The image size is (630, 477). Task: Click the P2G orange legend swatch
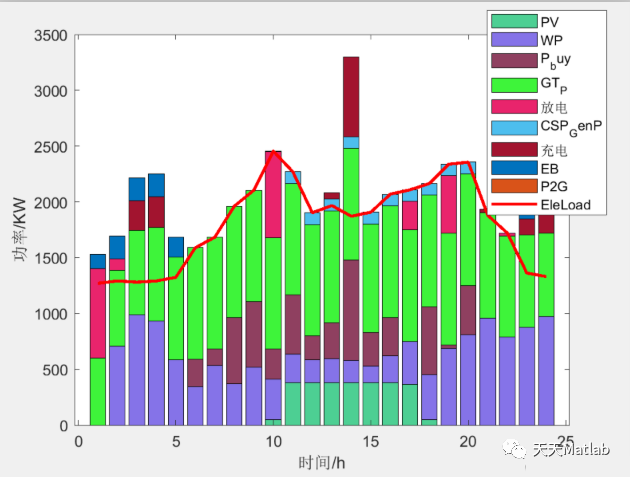click(514, 186)
